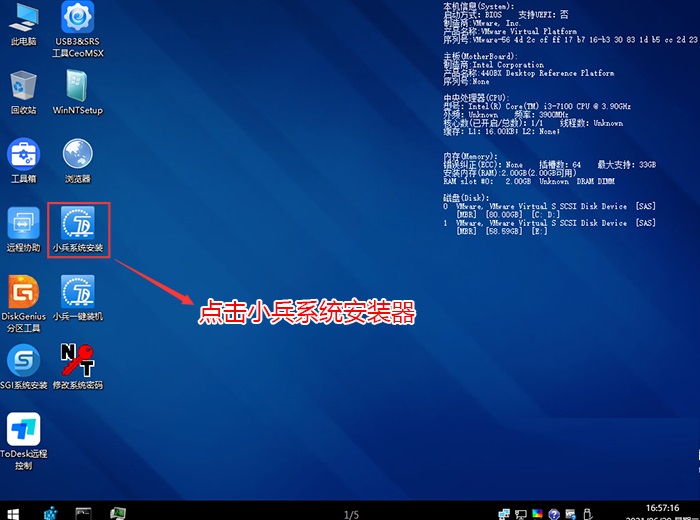Open the command prompt taskbar icon
This screenshot has width=700, height=520.
tap(83, 514)
